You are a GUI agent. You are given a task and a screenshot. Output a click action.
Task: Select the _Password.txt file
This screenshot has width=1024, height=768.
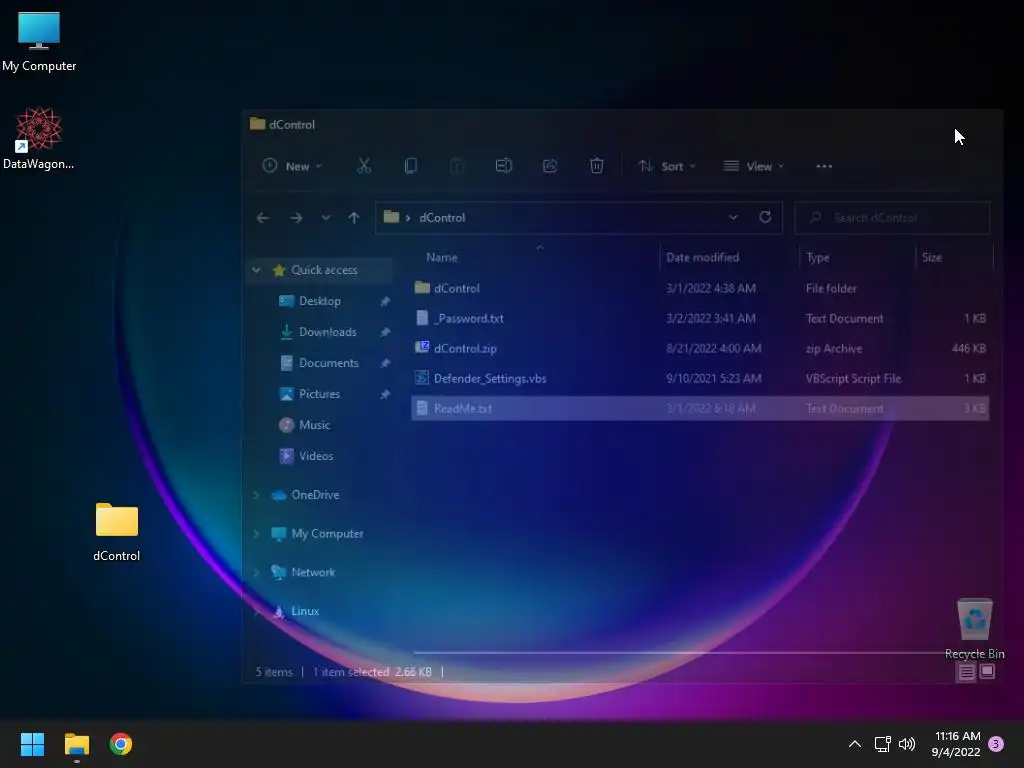(700, 318)
